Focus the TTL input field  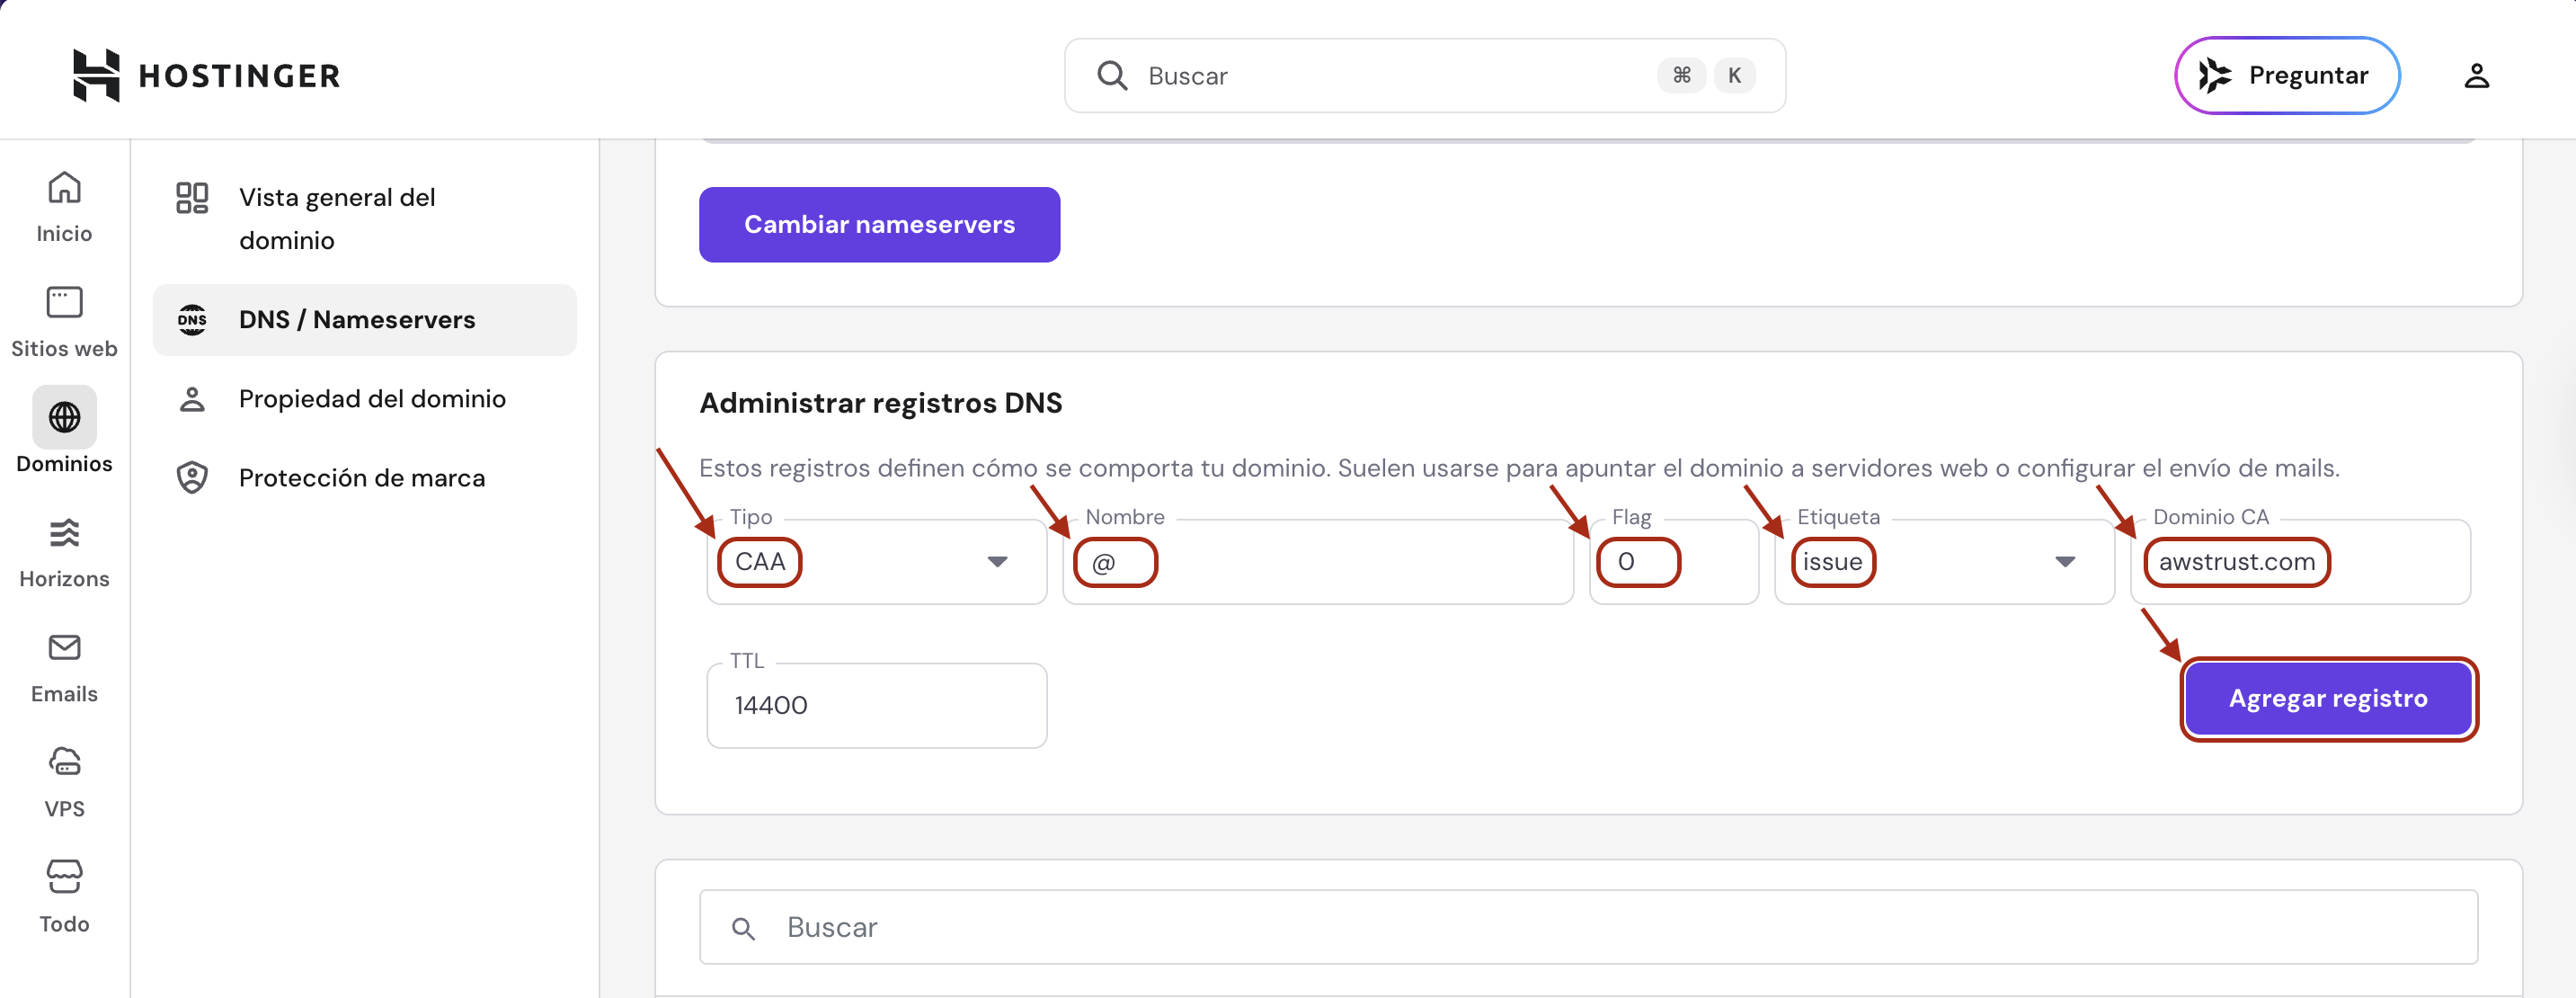[876, 706]
